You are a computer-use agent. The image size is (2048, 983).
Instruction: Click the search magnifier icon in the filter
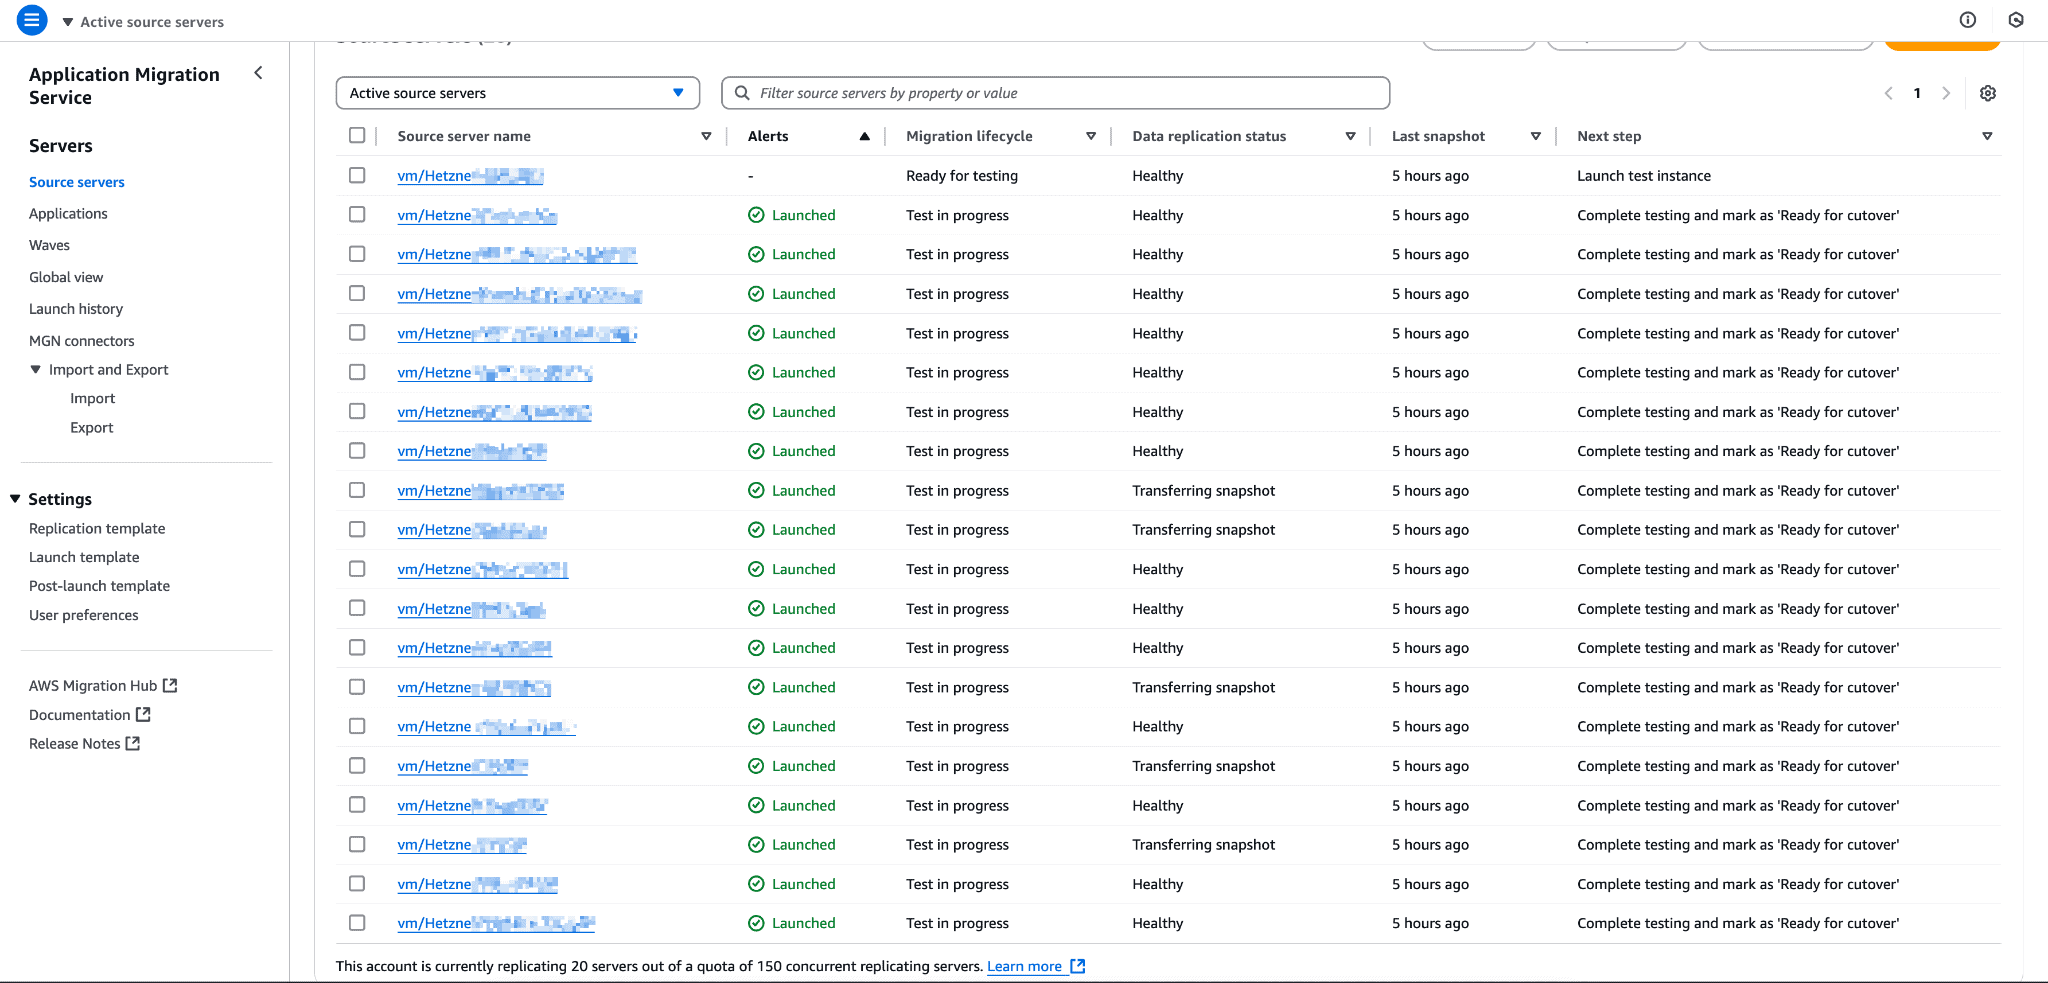coord(742,93)
